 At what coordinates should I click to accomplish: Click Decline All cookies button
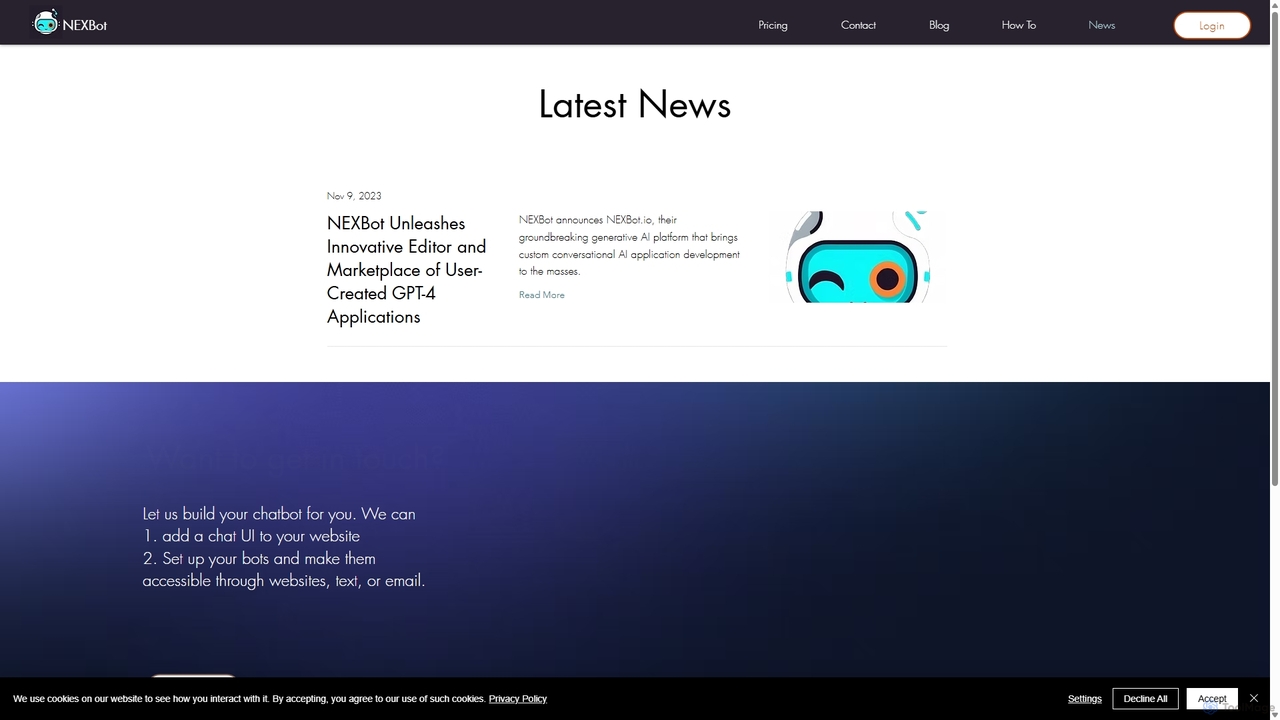click(x=1145, y=698)
